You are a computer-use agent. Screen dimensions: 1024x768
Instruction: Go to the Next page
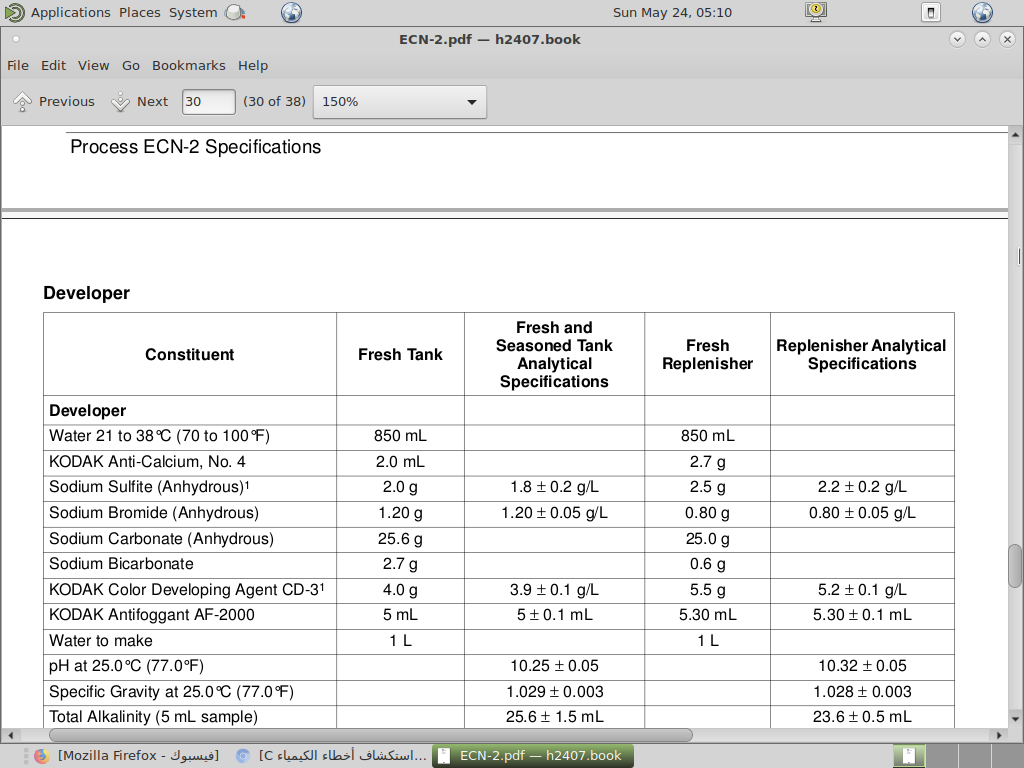click(x=139, y=102)
